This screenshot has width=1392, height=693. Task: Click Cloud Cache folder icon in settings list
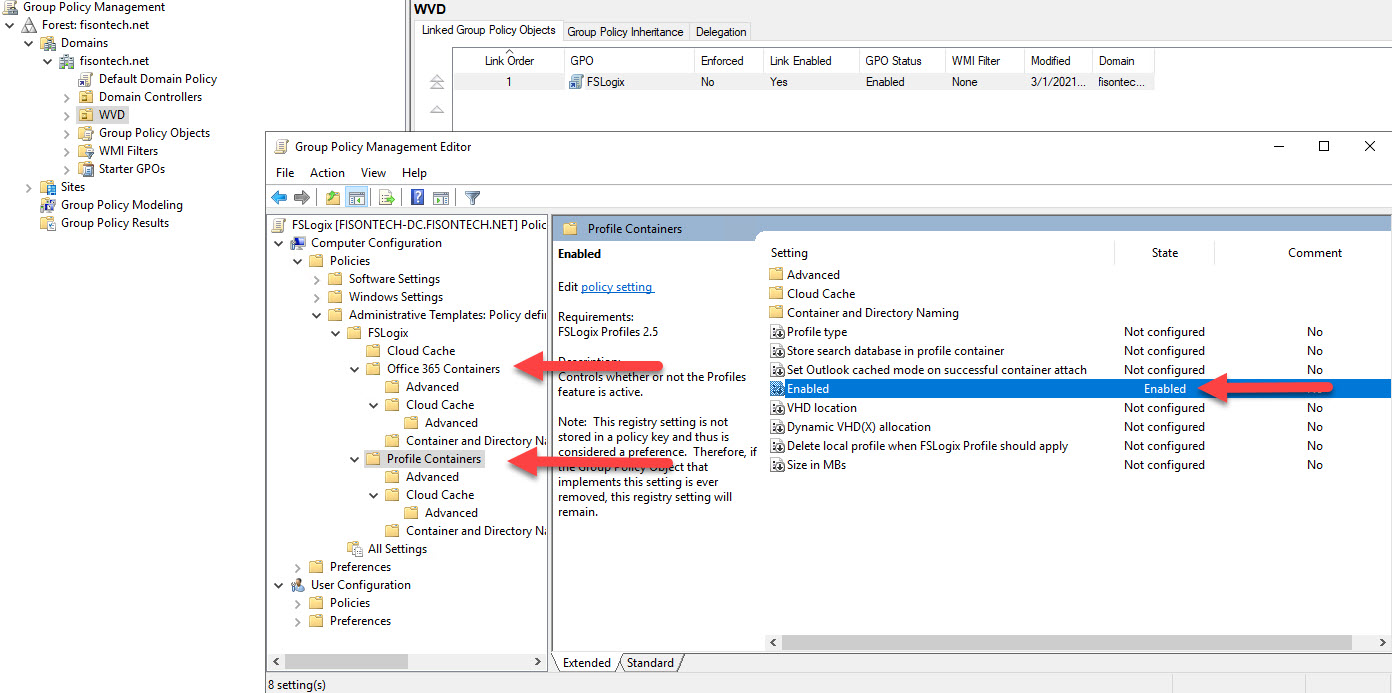[776, 294]
